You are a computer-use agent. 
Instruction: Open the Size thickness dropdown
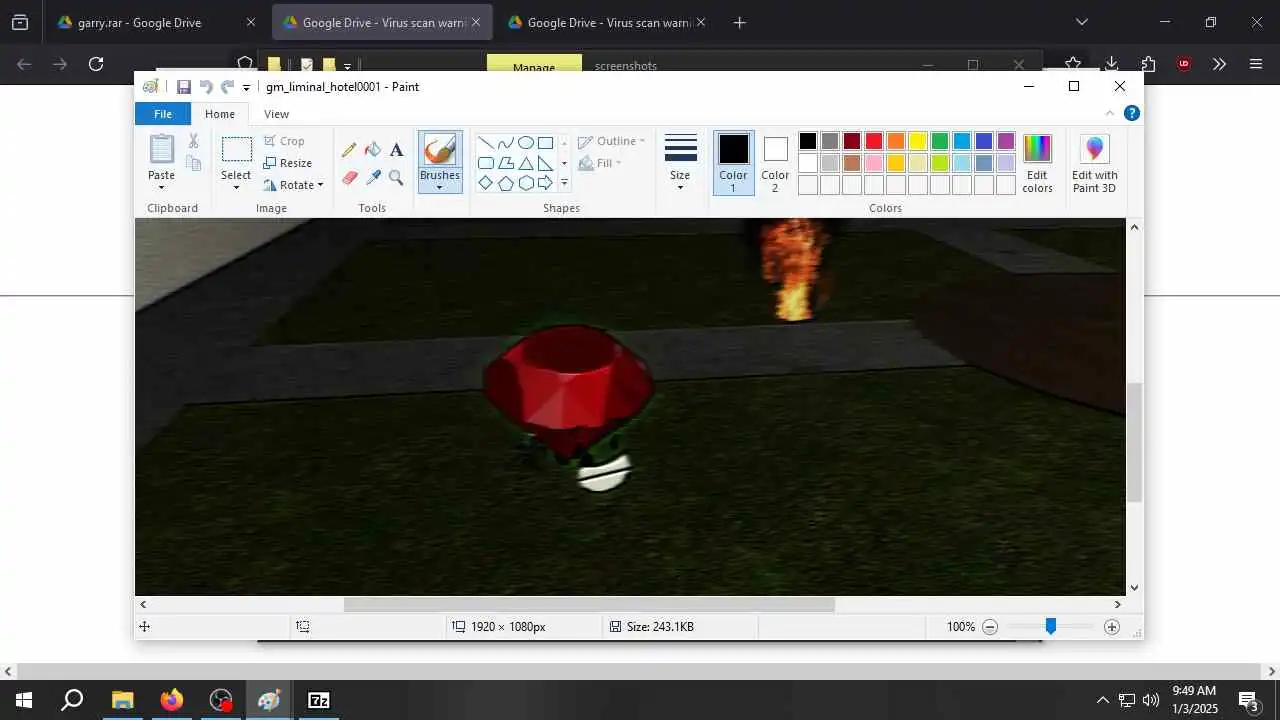pyautogui.click(x=680, y=164)
